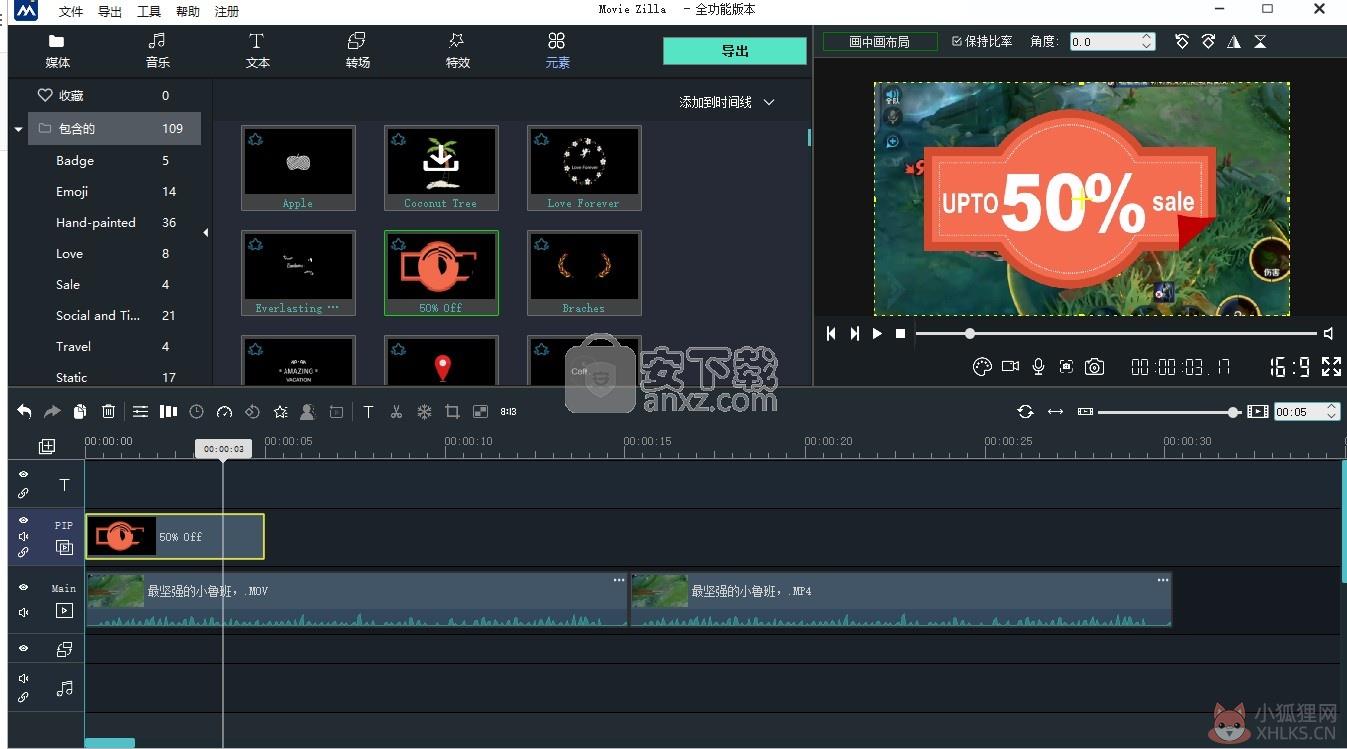Open the 工具 menu
The width and height of the screenshot is (1347, 749).
pyautogui.click(x=149, y=11)
